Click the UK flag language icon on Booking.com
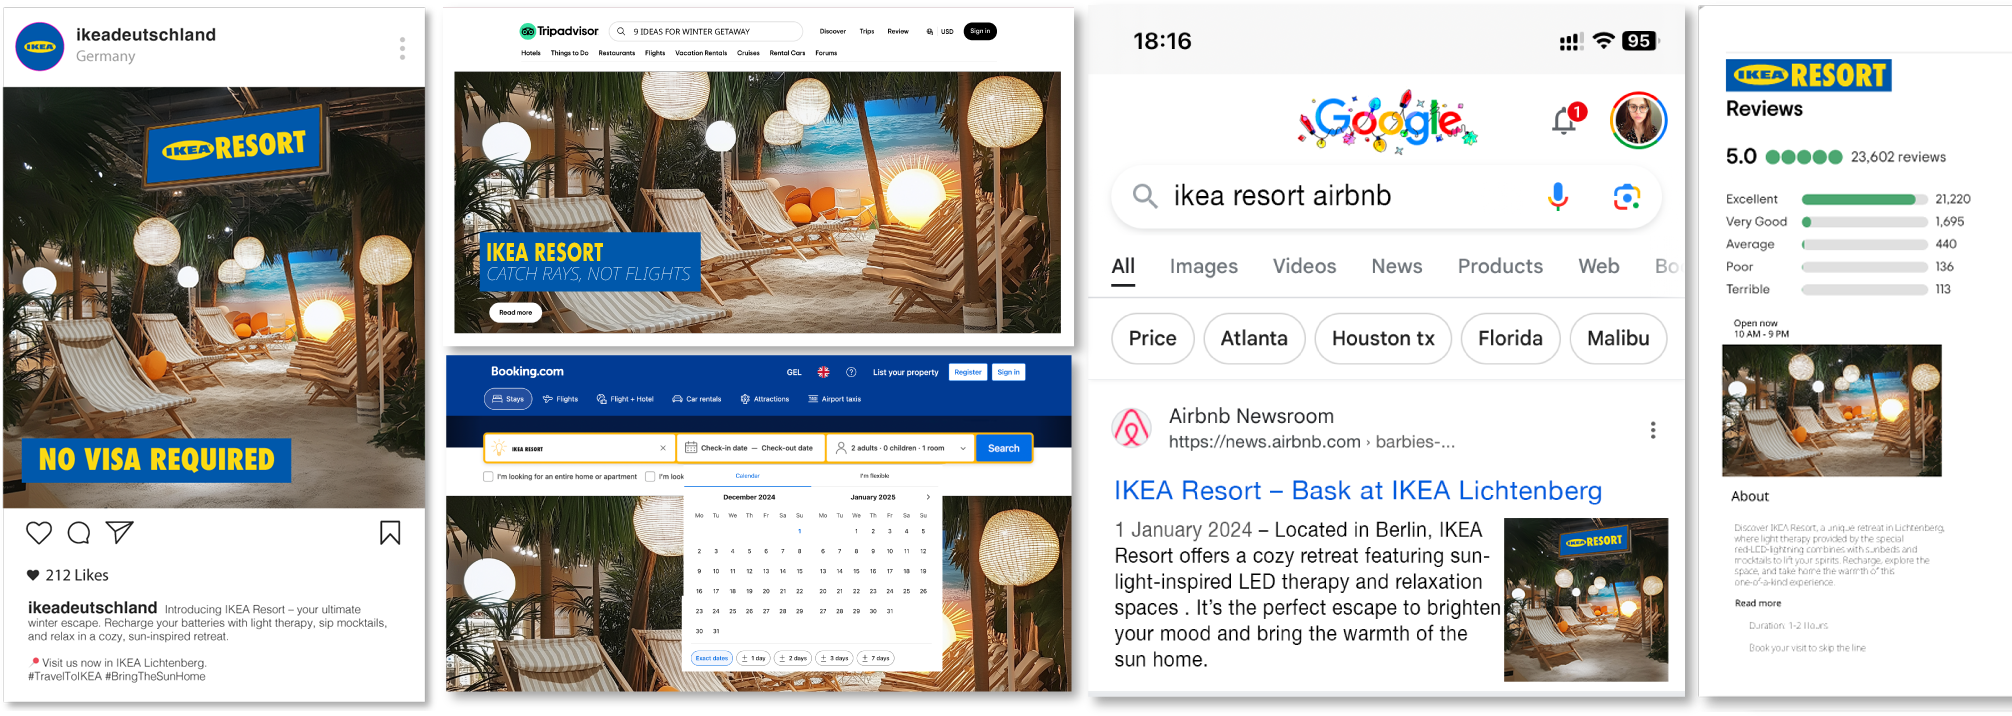2012x716 pixels. coord(823,372)
